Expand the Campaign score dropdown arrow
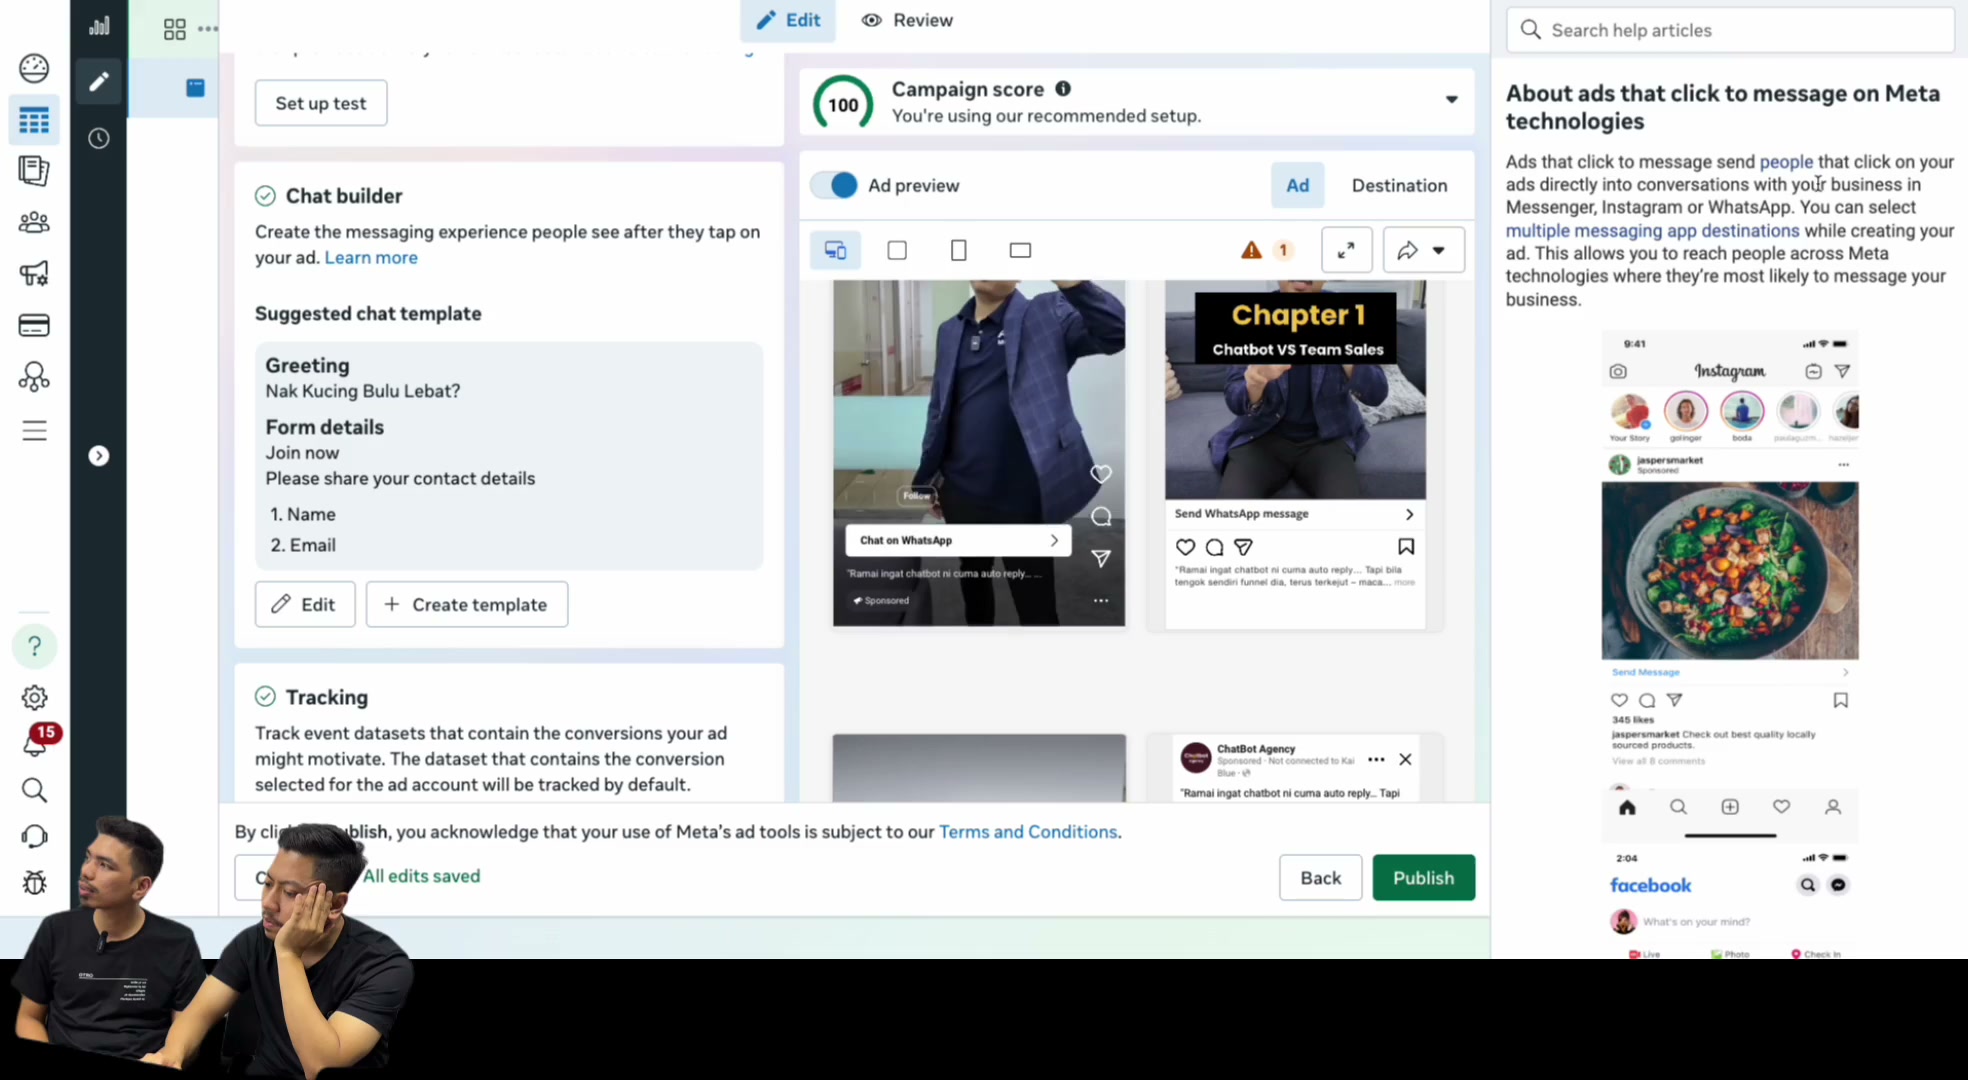This screenshot has width=1968, height=1080. pos(1451,99)
